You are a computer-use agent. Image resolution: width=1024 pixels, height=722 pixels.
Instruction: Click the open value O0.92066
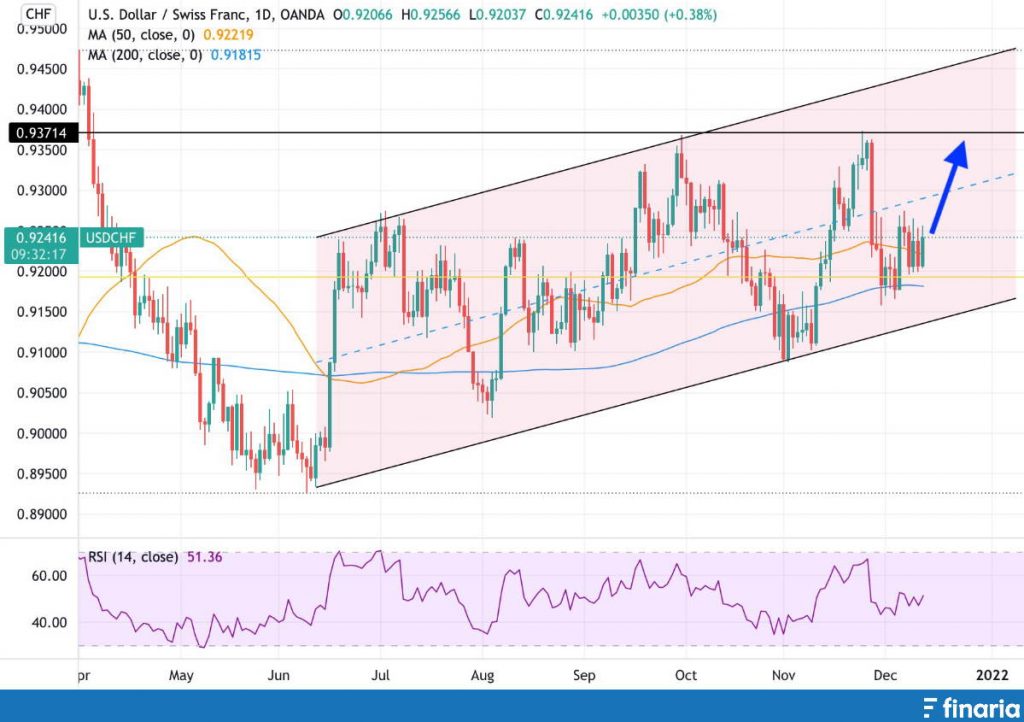point(364,14)
